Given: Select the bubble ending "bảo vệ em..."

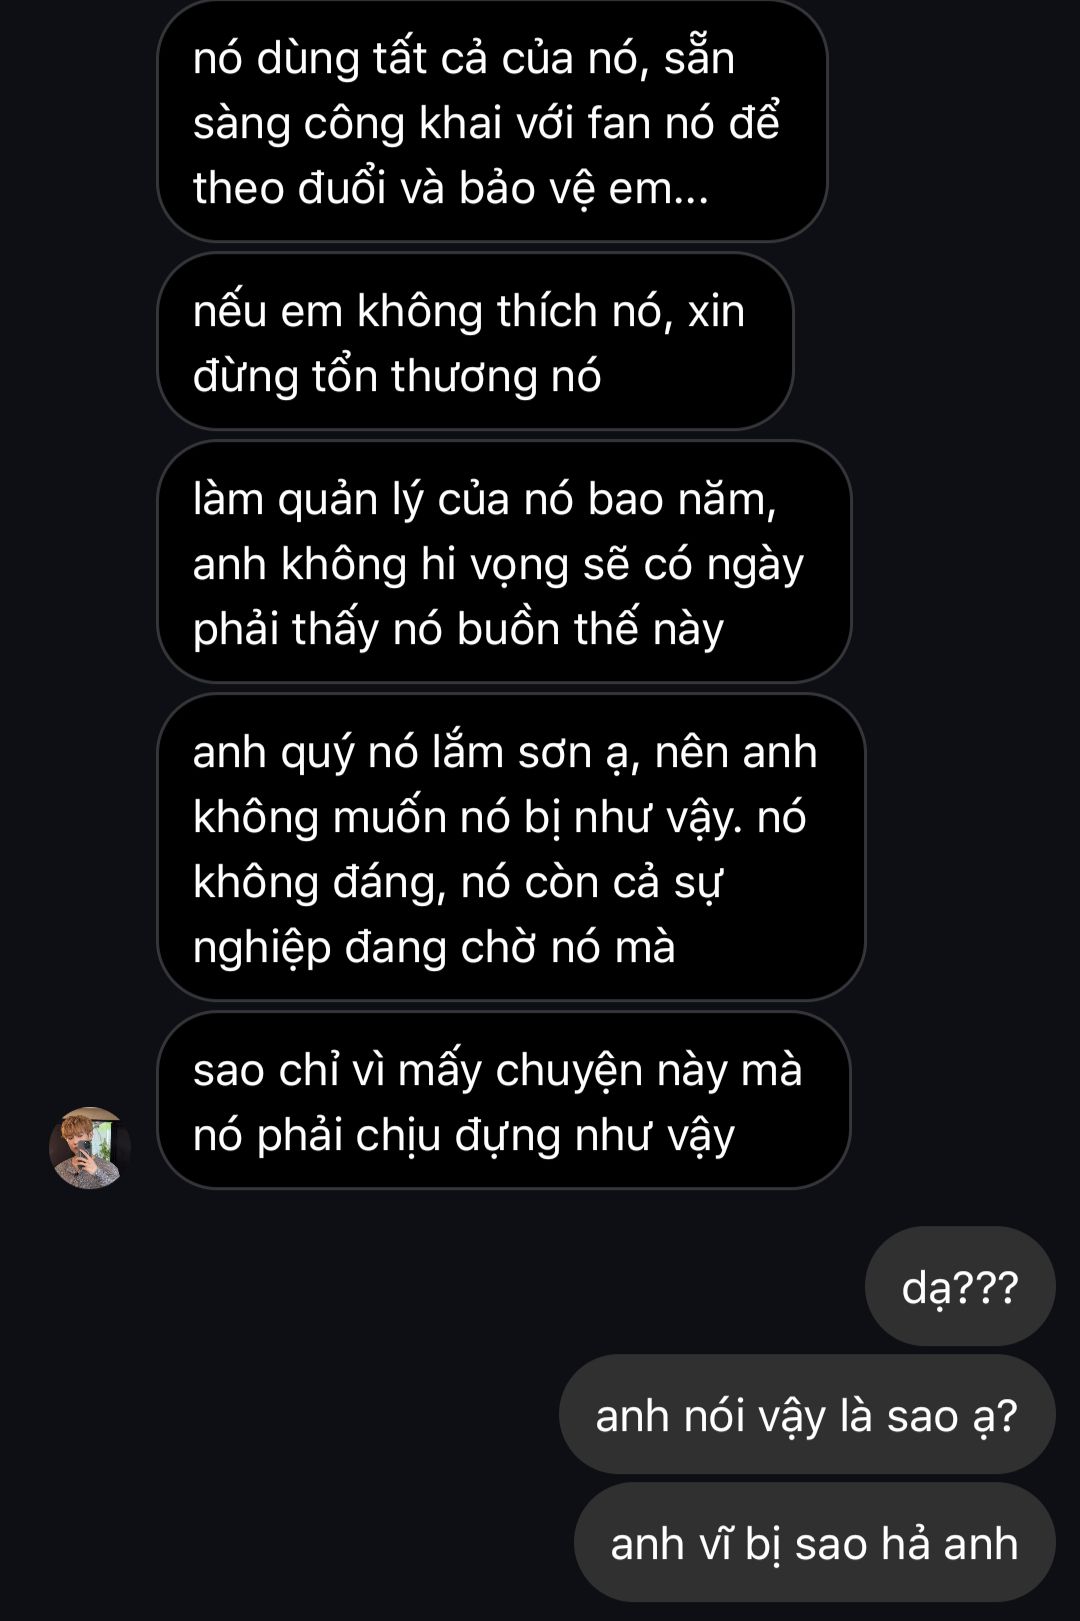Looking at the screenshot, I should (x=492, y=121).
